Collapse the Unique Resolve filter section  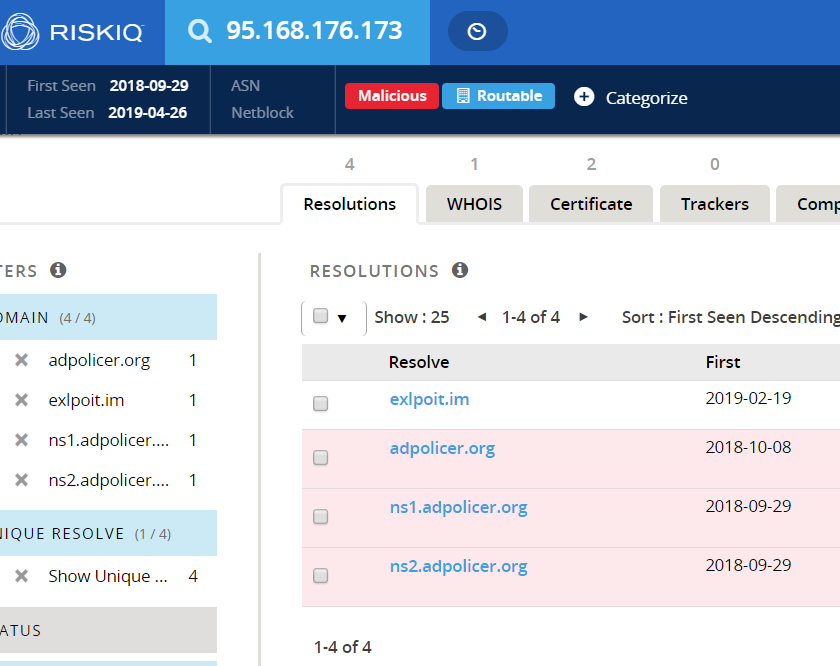pyautogui.click(x=108, y=533)
